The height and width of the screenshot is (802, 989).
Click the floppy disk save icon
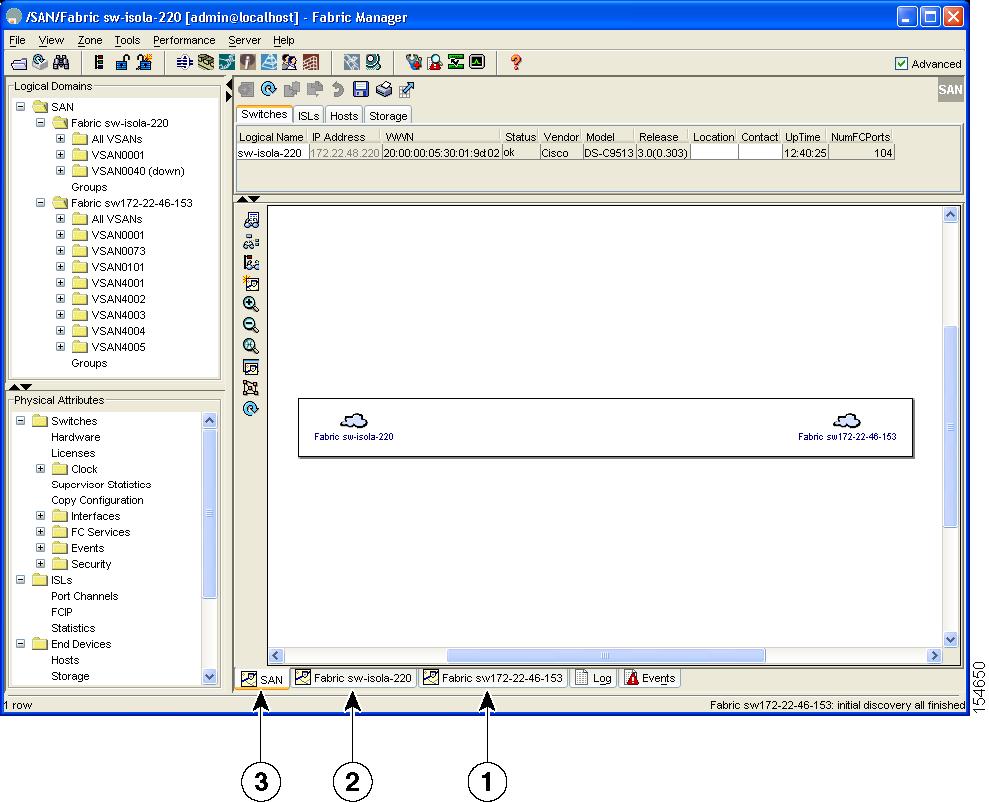click(x=360, y=90)
